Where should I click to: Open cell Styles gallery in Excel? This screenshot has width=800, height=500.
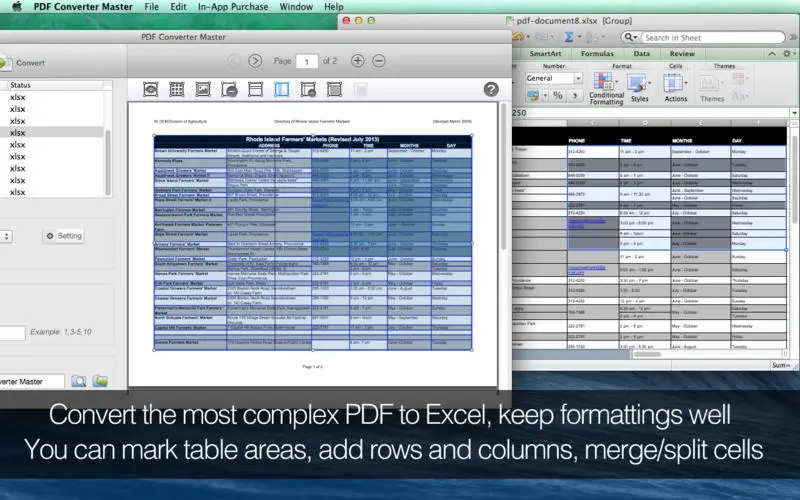click(x=639, y=88)
